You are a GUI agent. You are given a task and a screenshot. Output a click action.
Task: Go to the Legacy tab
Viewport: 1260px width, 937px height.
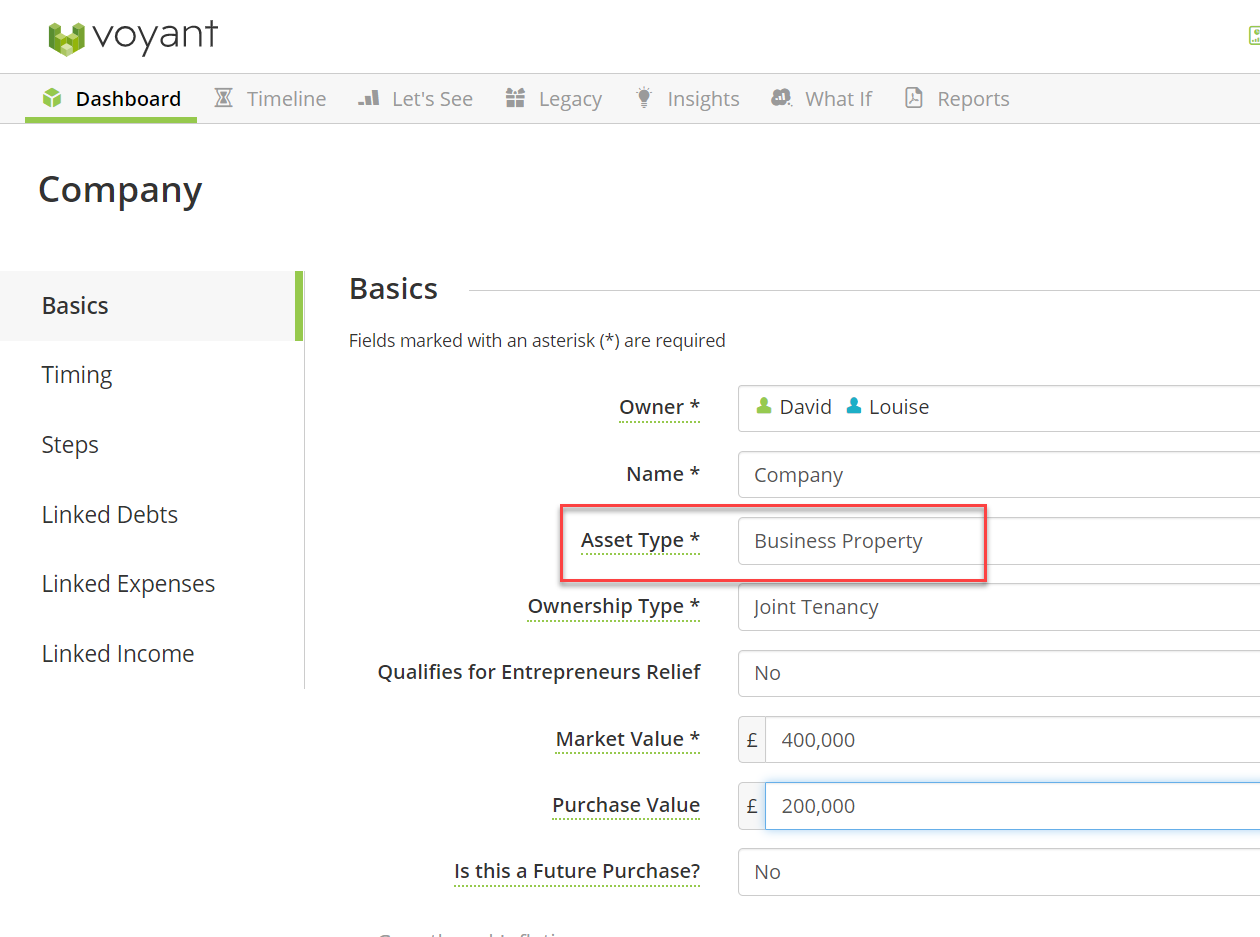[553, 98]
